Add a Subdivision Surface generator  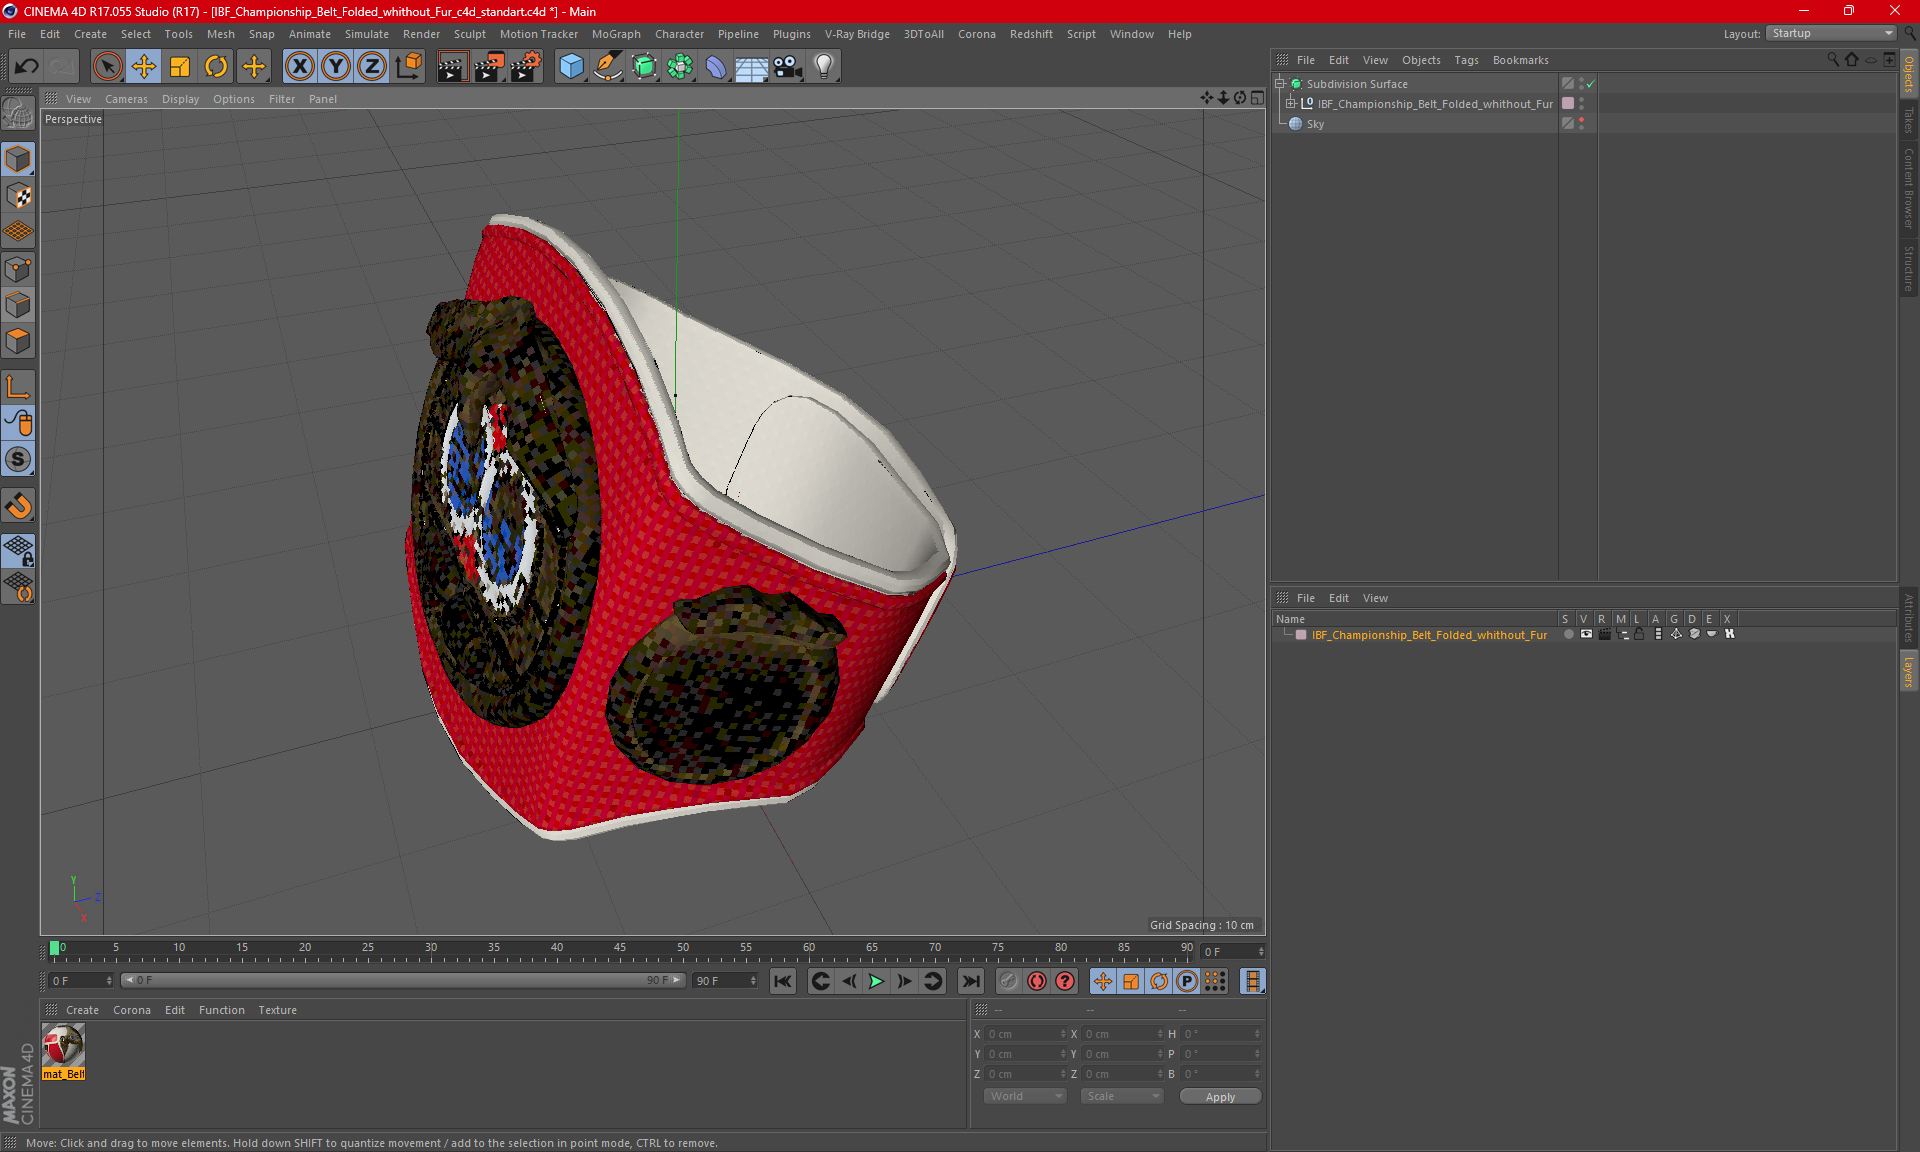(x=644, y=66)
